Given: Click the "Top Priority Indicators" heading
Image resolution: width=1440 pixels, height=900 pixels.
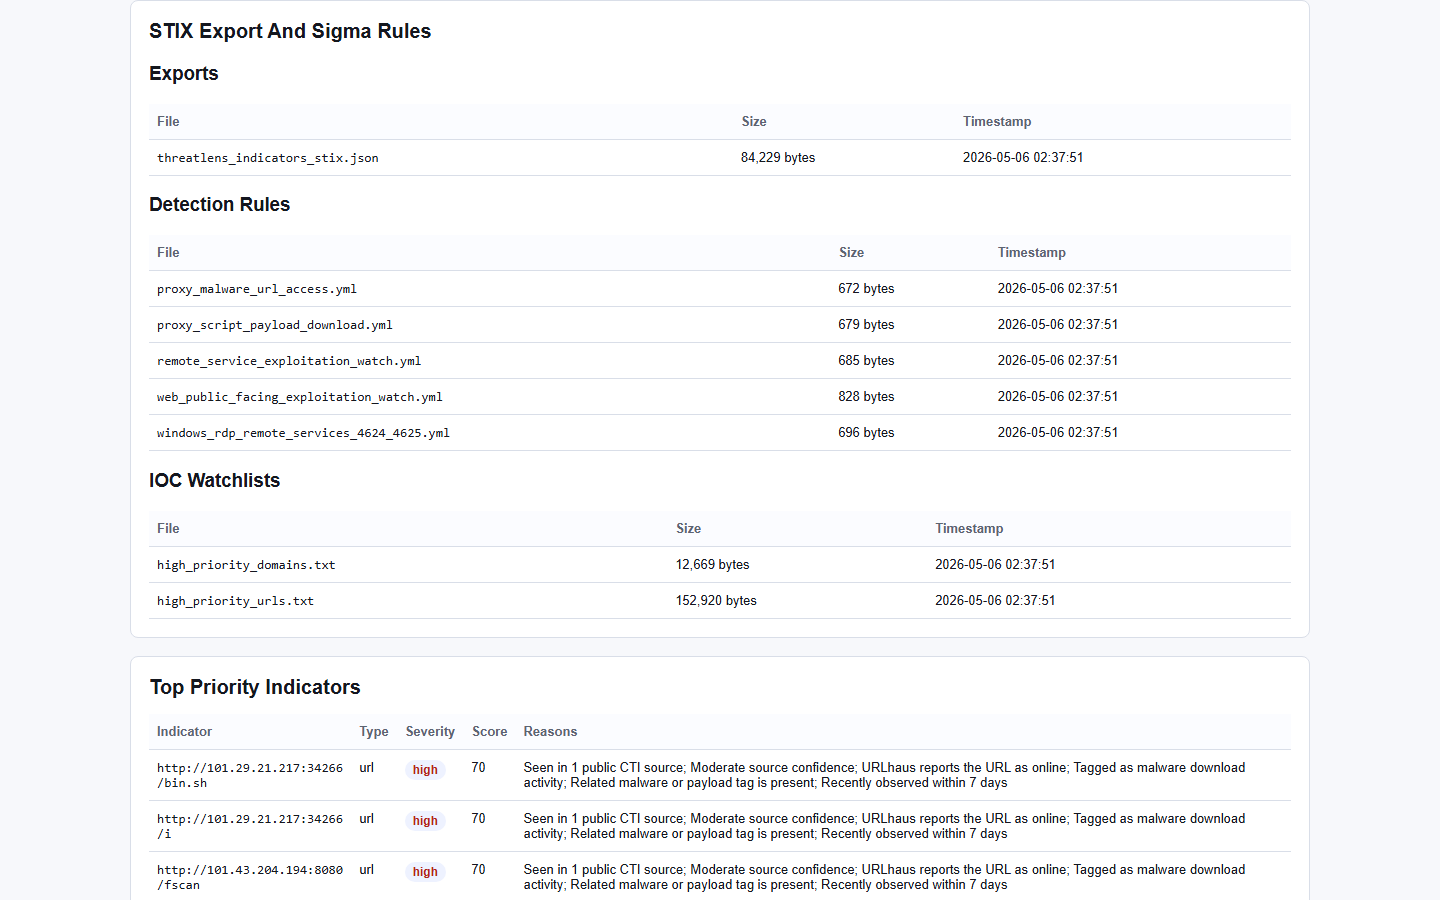Looking at the screenshot, I should pyautogui.click(x=255, y=687).
